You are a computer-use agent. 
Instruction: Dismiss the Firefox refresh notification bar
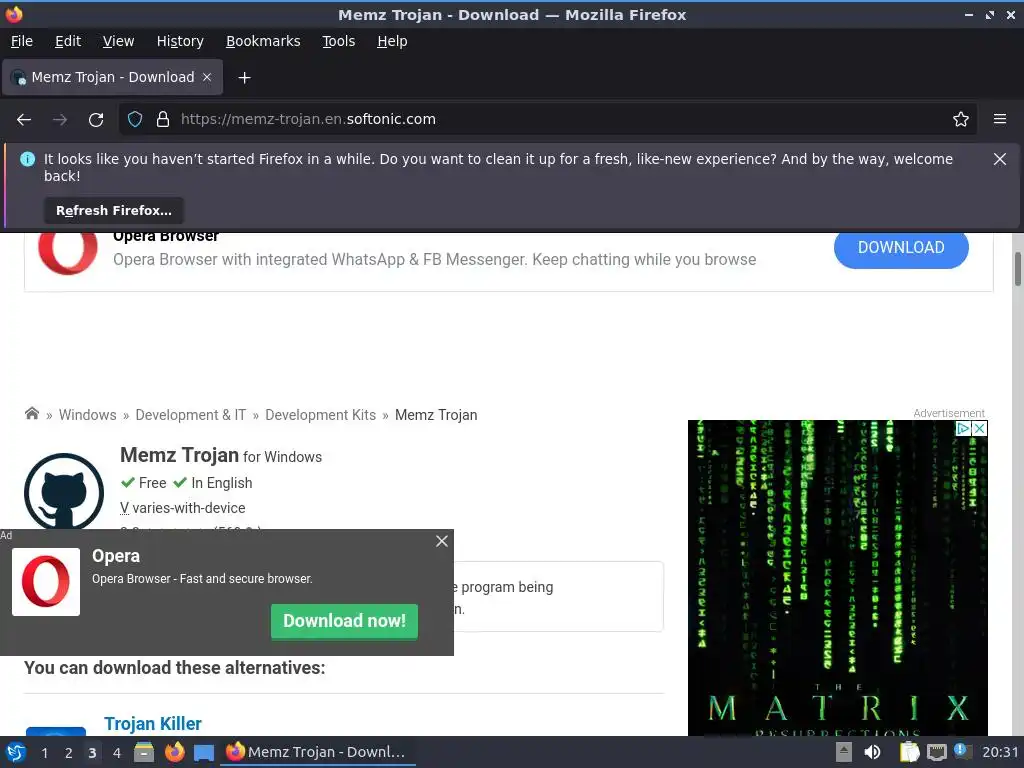coord(1000,159)
